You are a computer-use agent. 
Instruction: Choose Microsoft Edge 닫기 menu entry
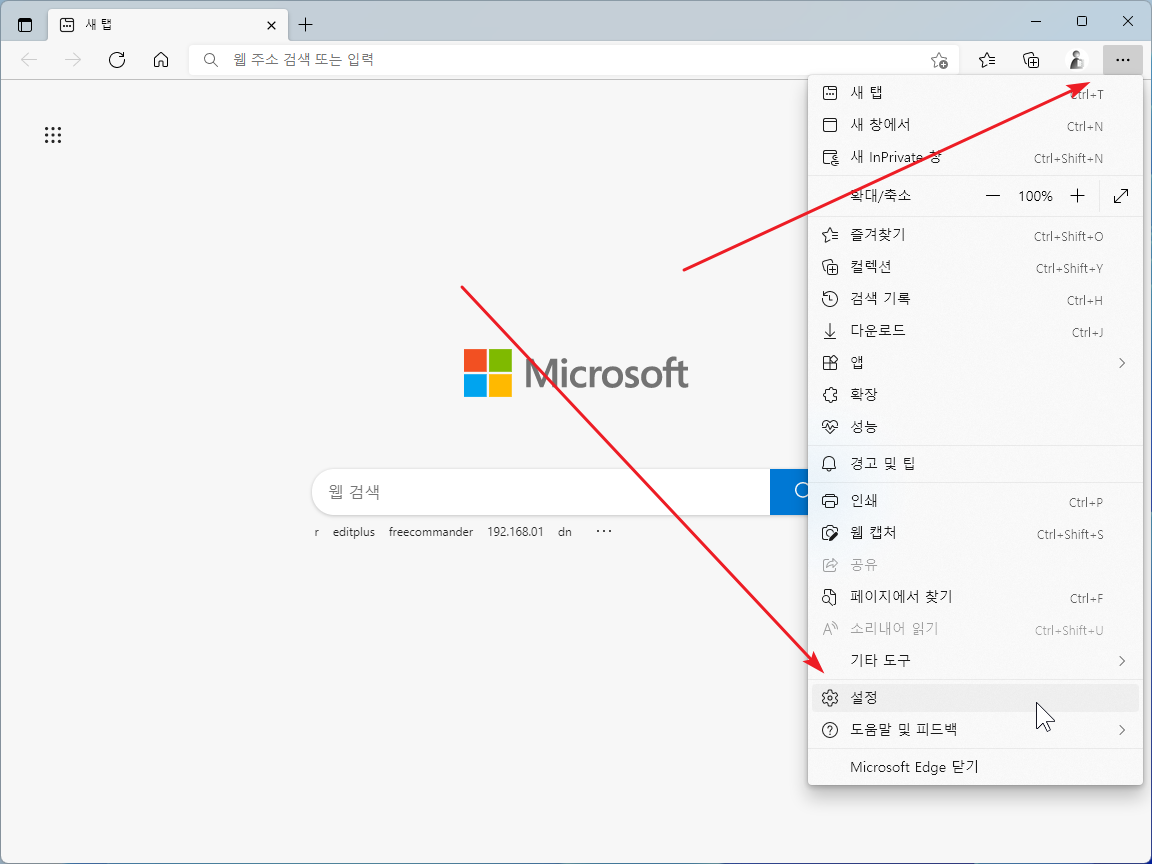(x=975, y=767)
